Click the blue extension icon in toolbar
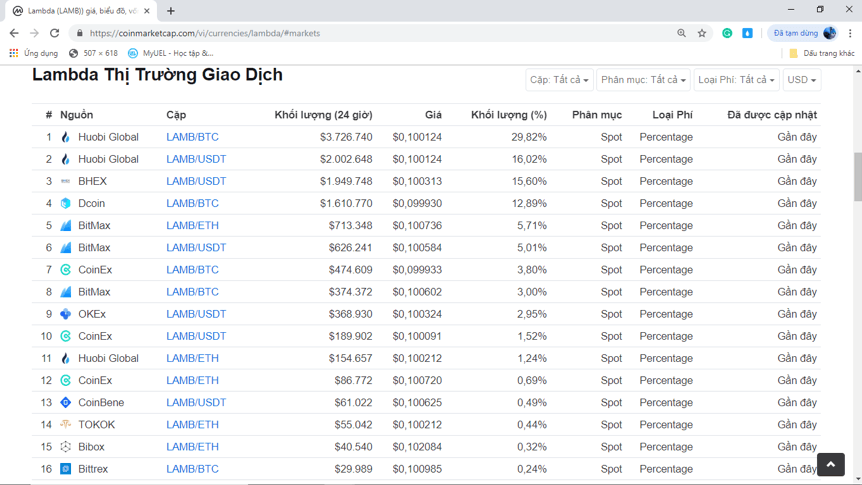 747,33
